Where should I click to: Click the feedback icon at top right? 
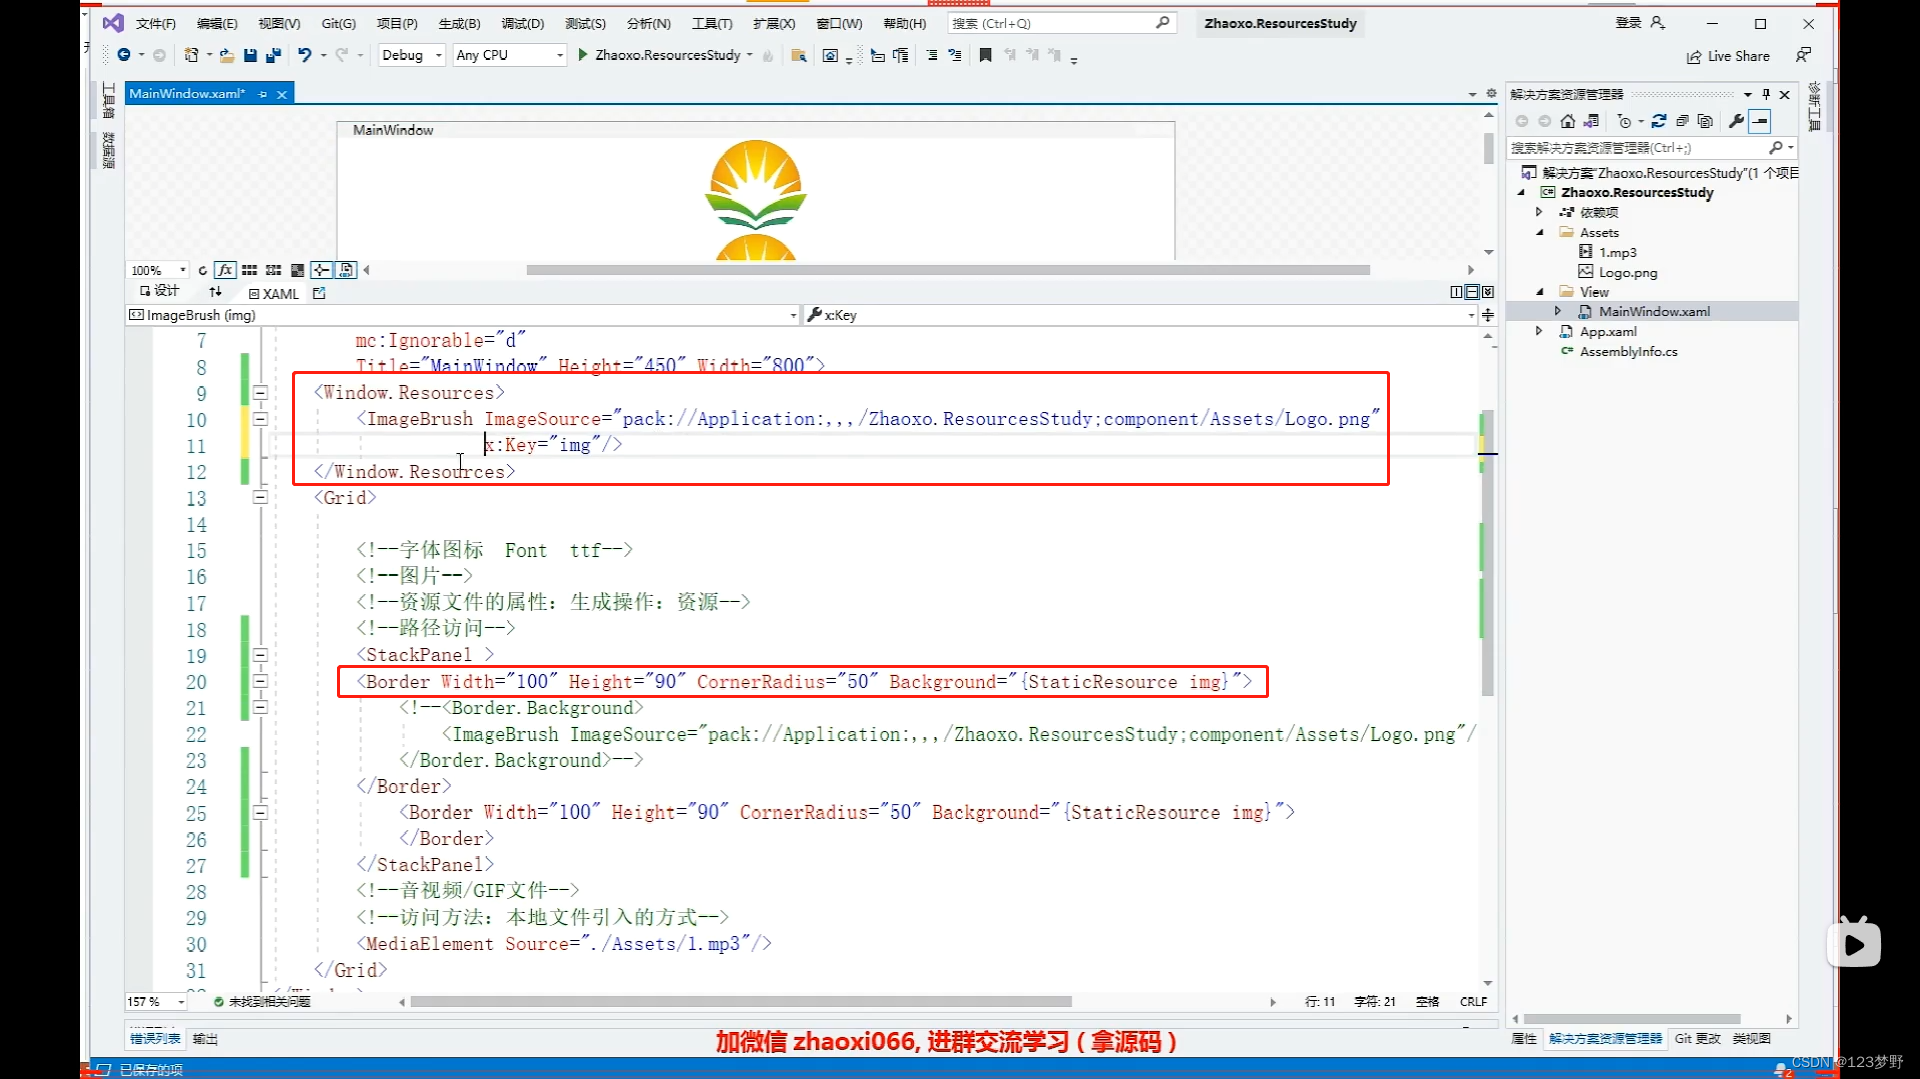1803,56
